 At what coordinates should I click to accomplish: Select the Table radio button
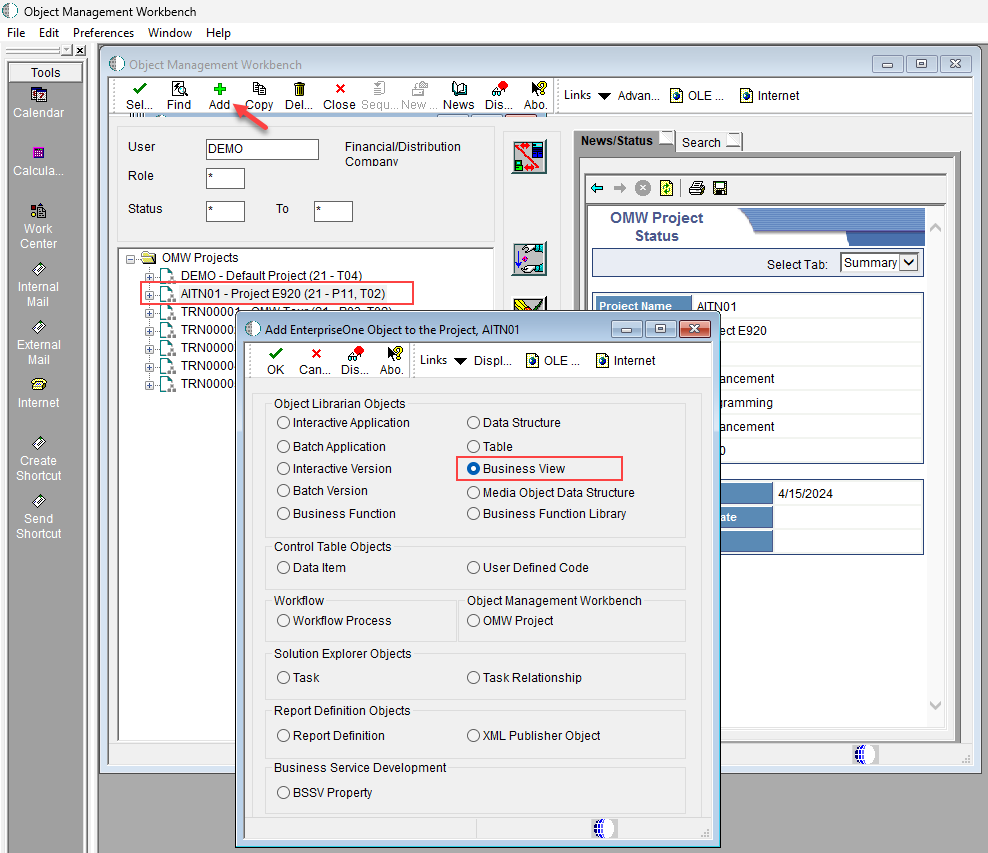473,447
